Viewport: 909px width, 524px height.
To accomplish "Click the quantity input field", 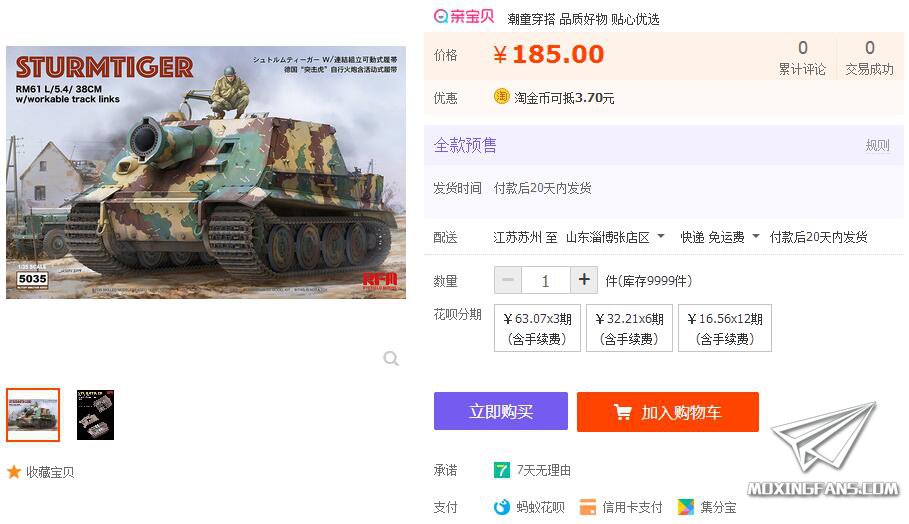I will click(x=546, y=281).
